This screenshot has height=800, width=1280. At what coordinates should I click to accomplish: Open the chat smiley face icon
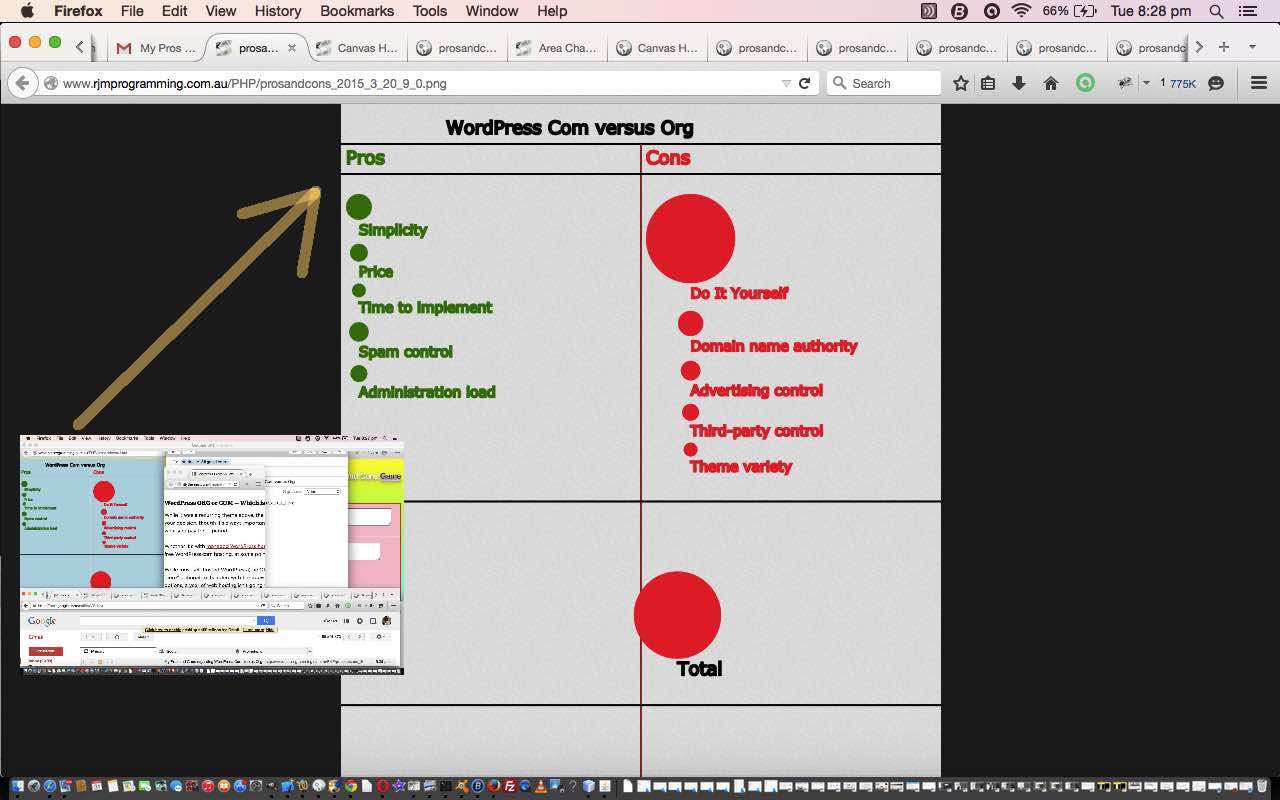pyautogui.click(x=1216, y=83)
